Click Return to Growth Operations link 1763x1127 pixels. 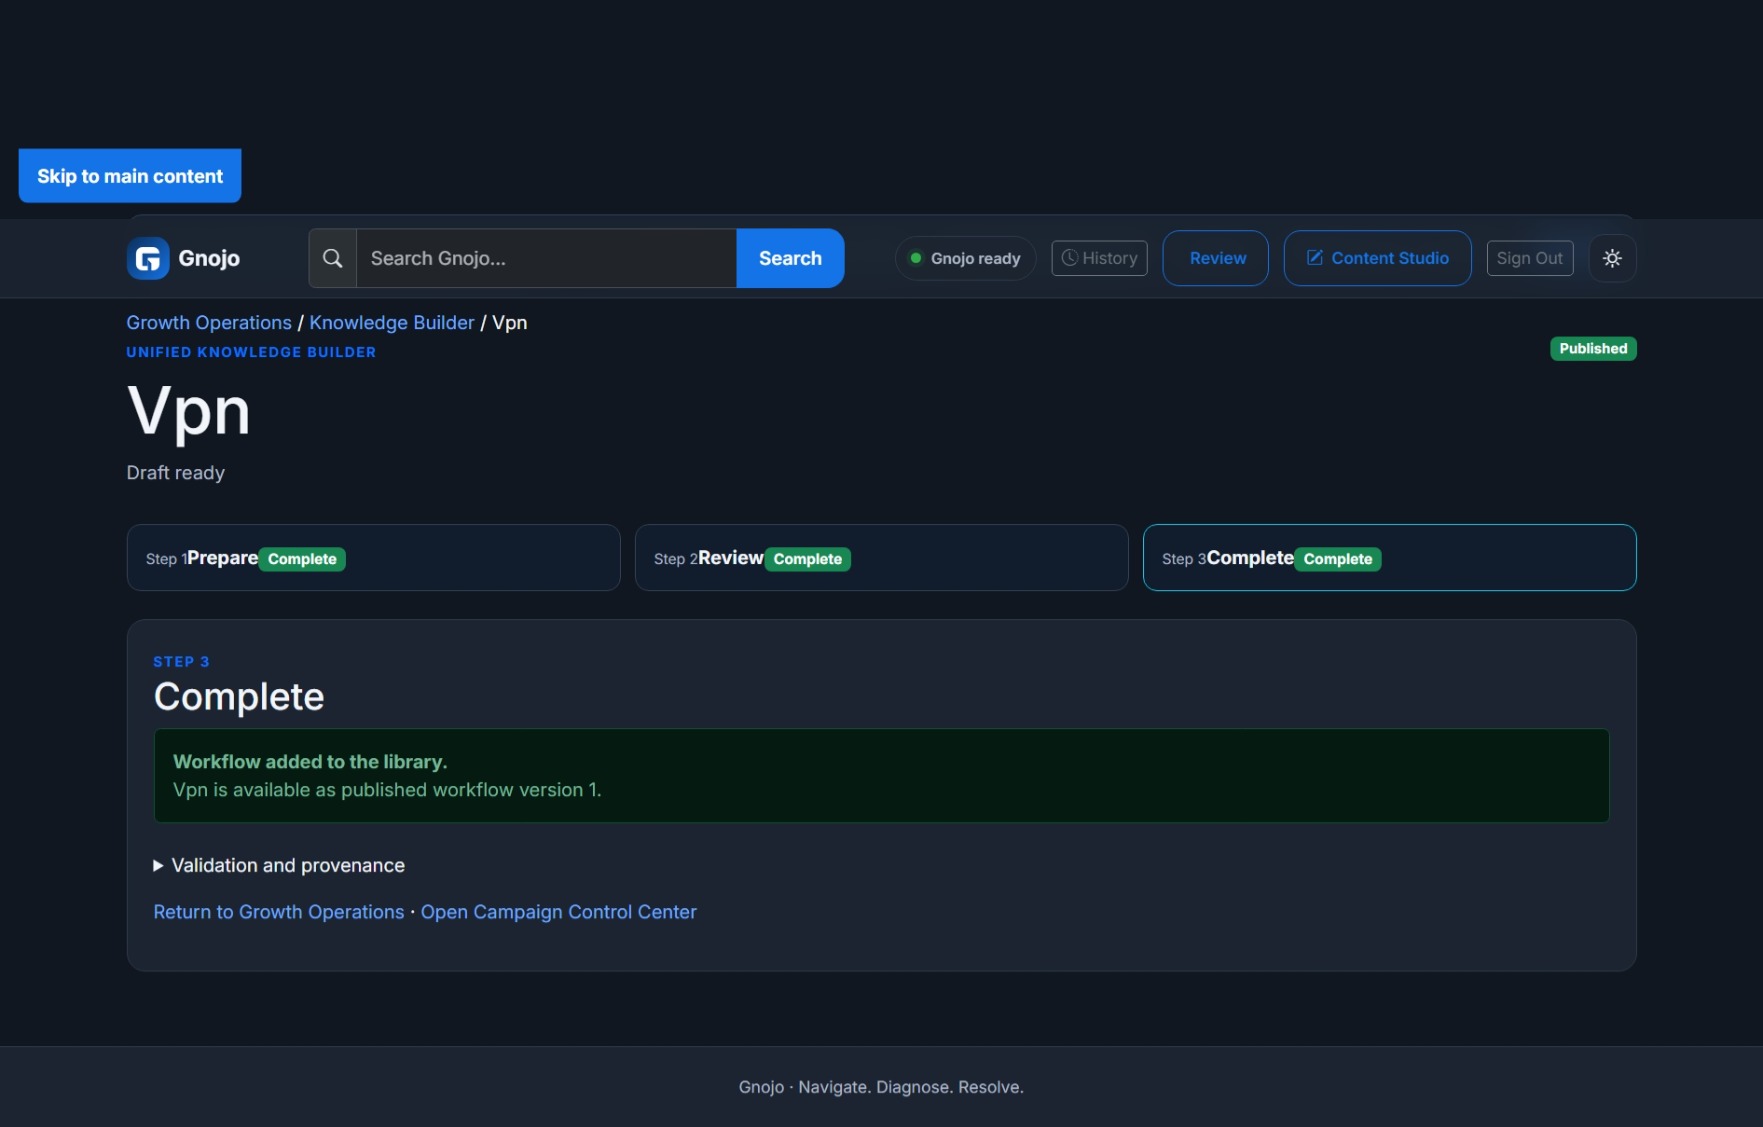[x=279, y=912]
